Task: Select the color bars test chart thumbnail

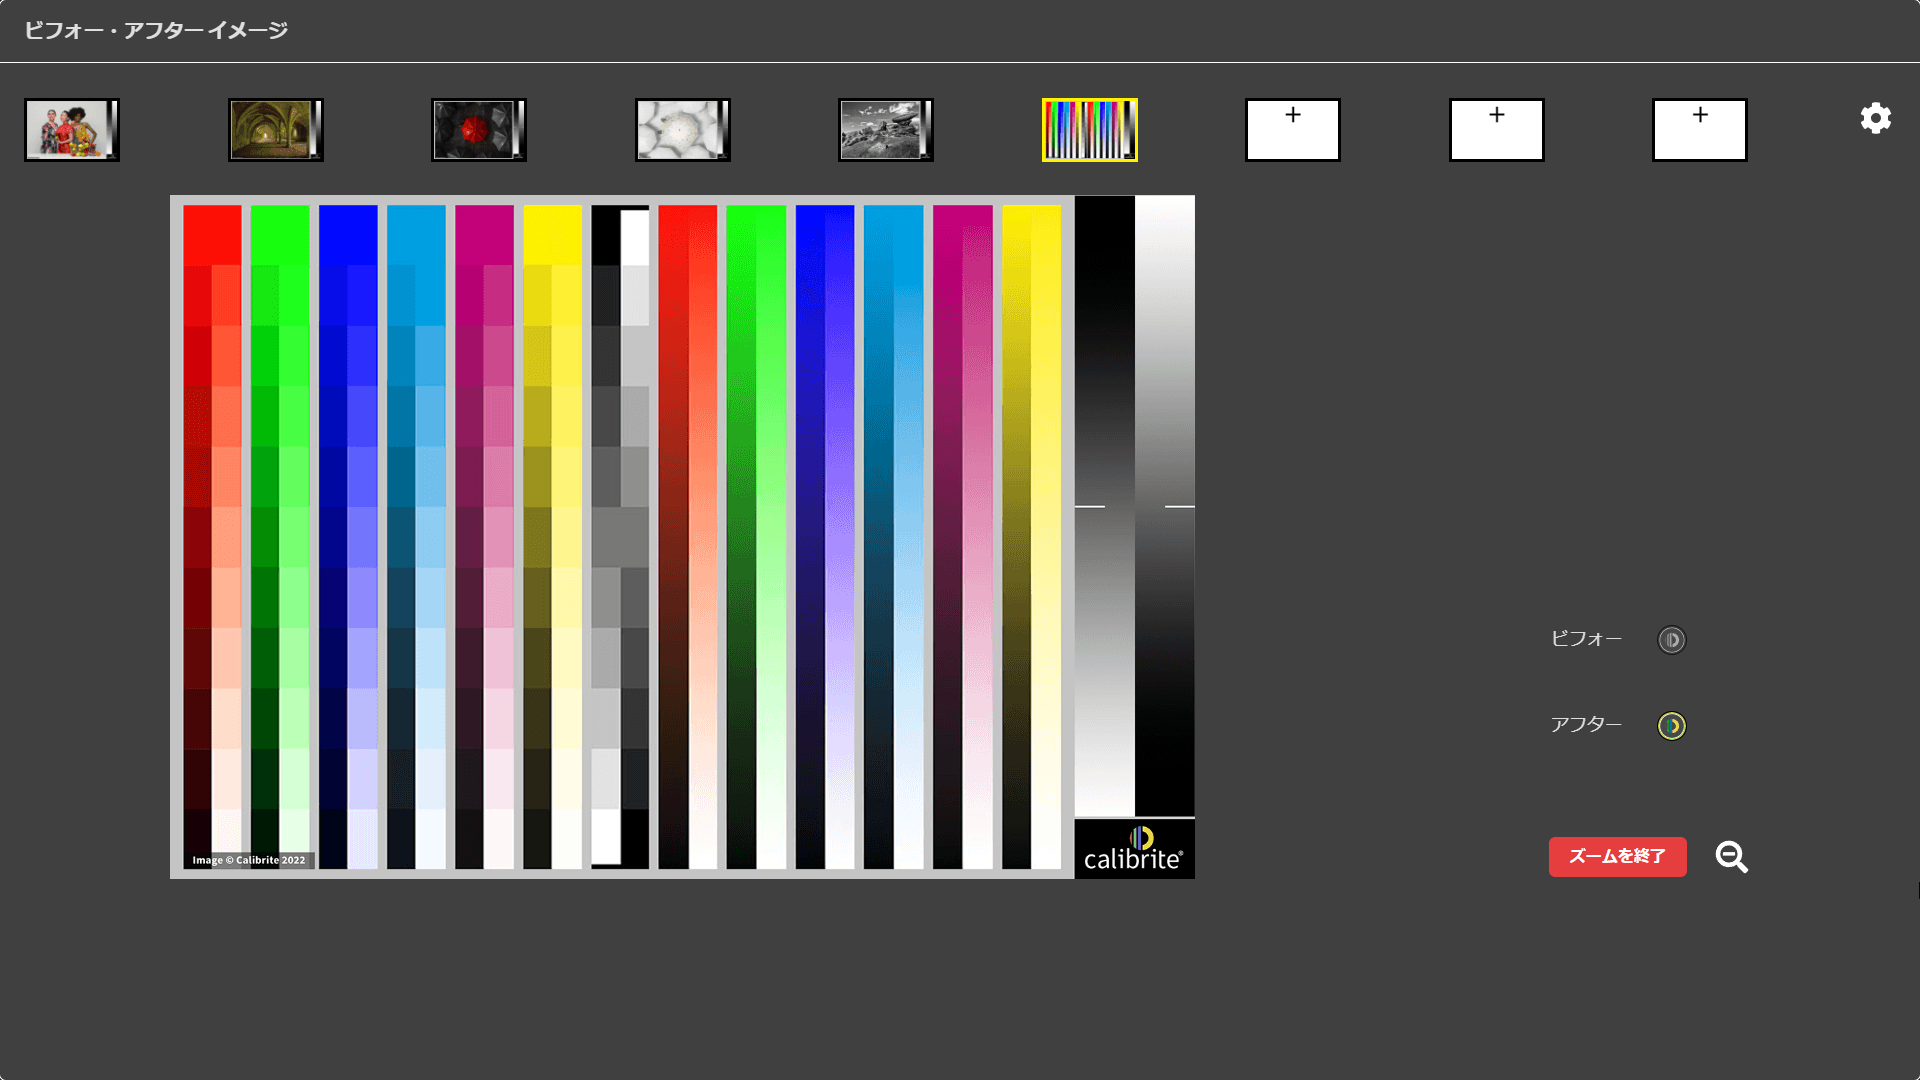Action: coord(1089,130)
